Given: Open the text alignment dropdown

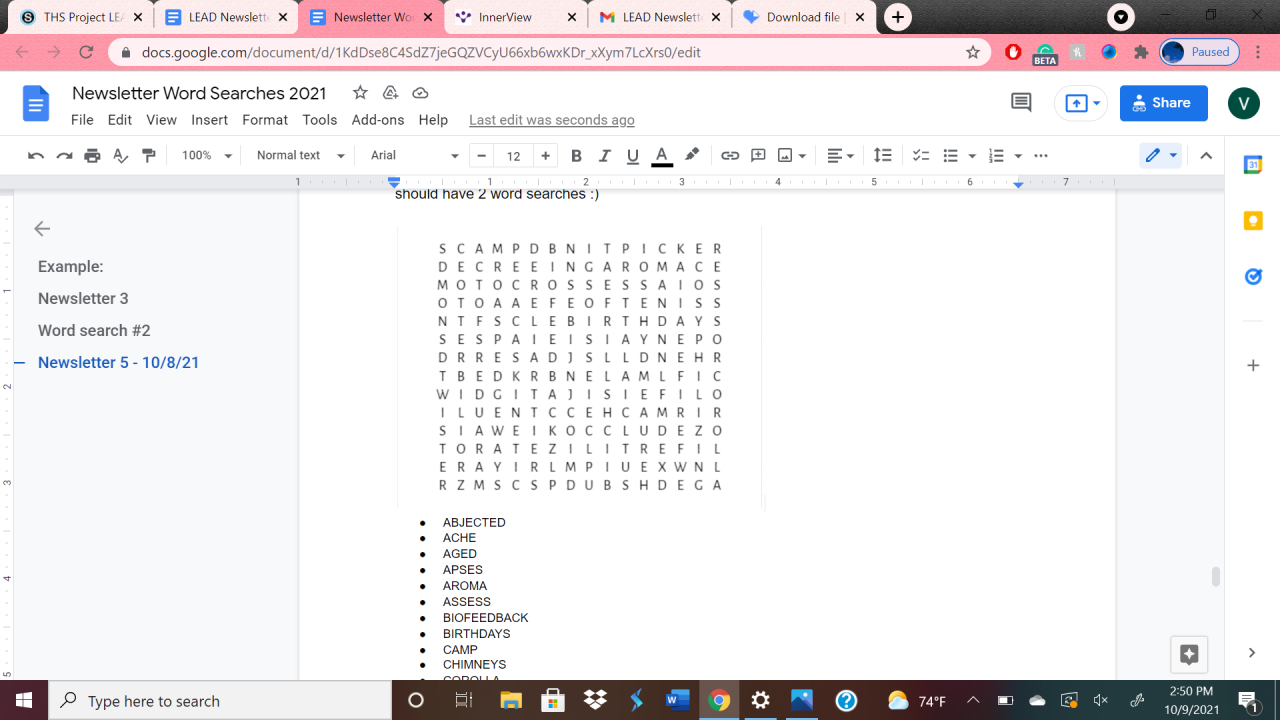Looking at the screenshot, I should 840,156.
